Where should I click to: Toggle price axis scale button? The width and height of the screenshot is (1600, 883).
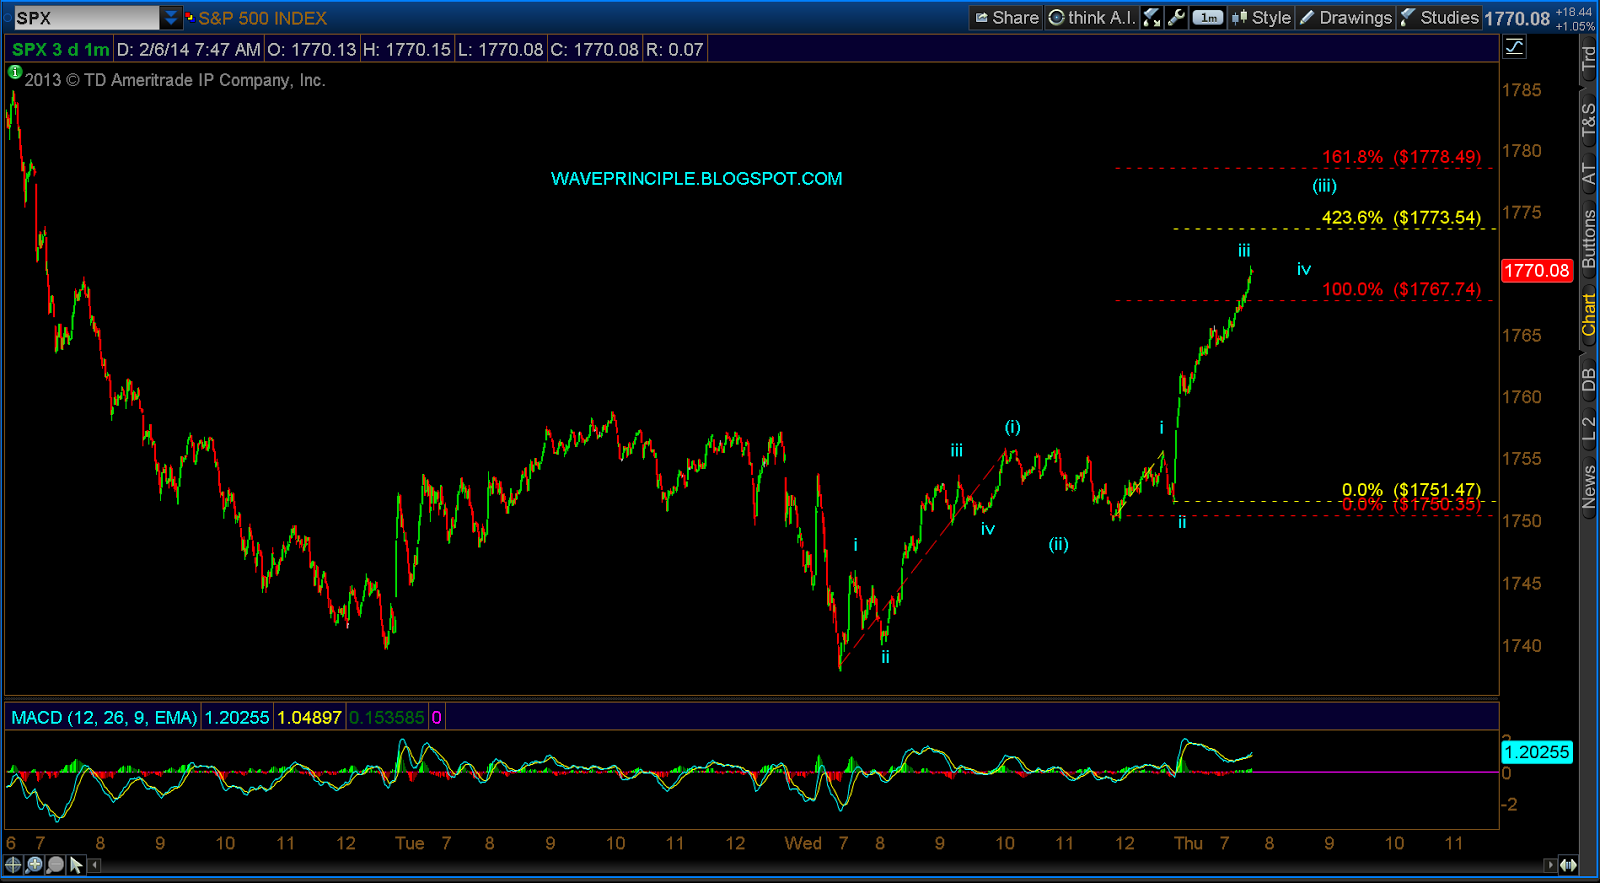pos(1515,47)
